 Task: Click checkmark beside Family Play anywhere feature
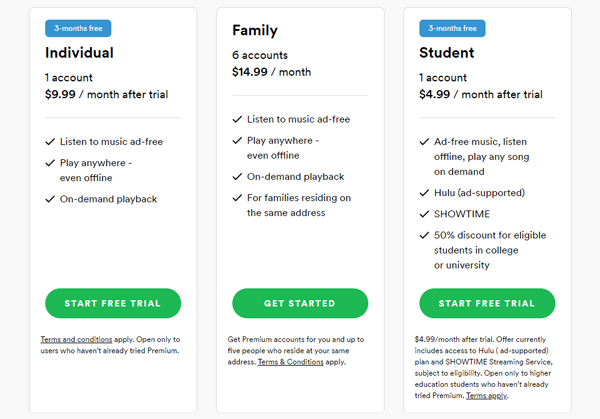[x=237, y=141]
